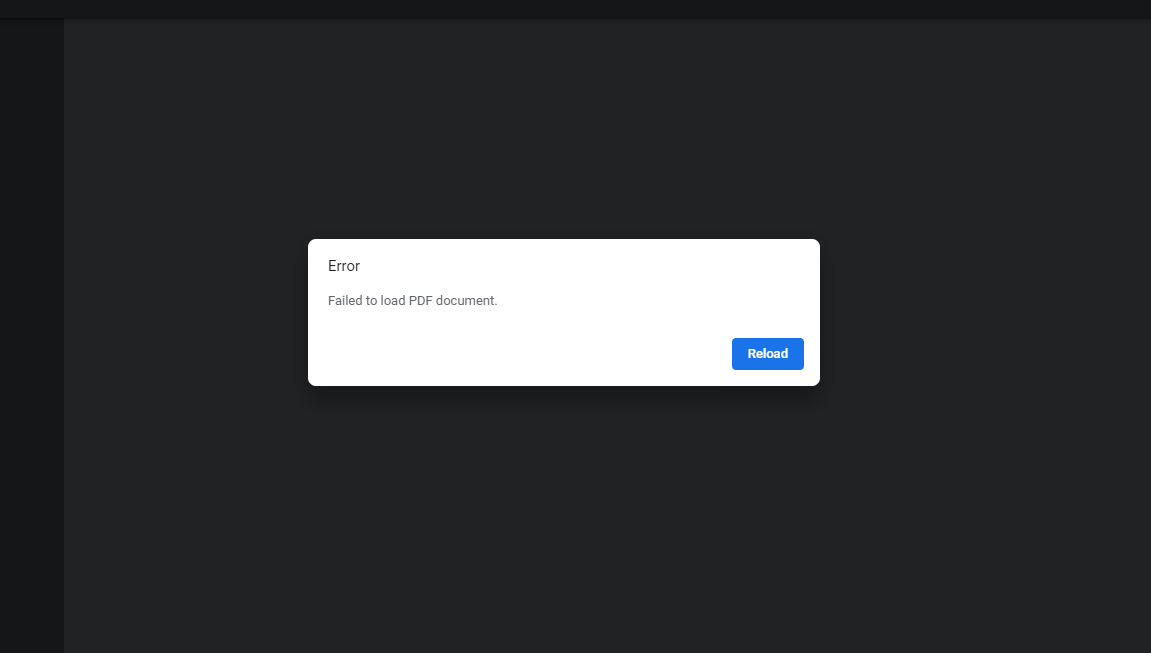1151x653 pixels.
Task: Click blank dialog area right of Error title
Action: 600,266
